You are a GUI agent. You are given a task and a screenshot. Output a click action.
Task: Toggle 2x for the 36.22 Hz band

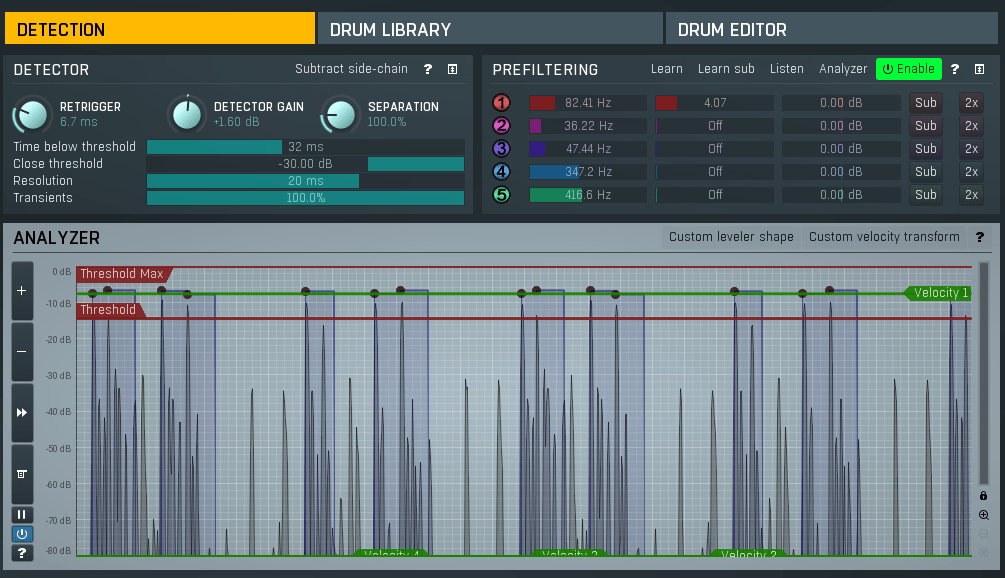coord(972,126)
